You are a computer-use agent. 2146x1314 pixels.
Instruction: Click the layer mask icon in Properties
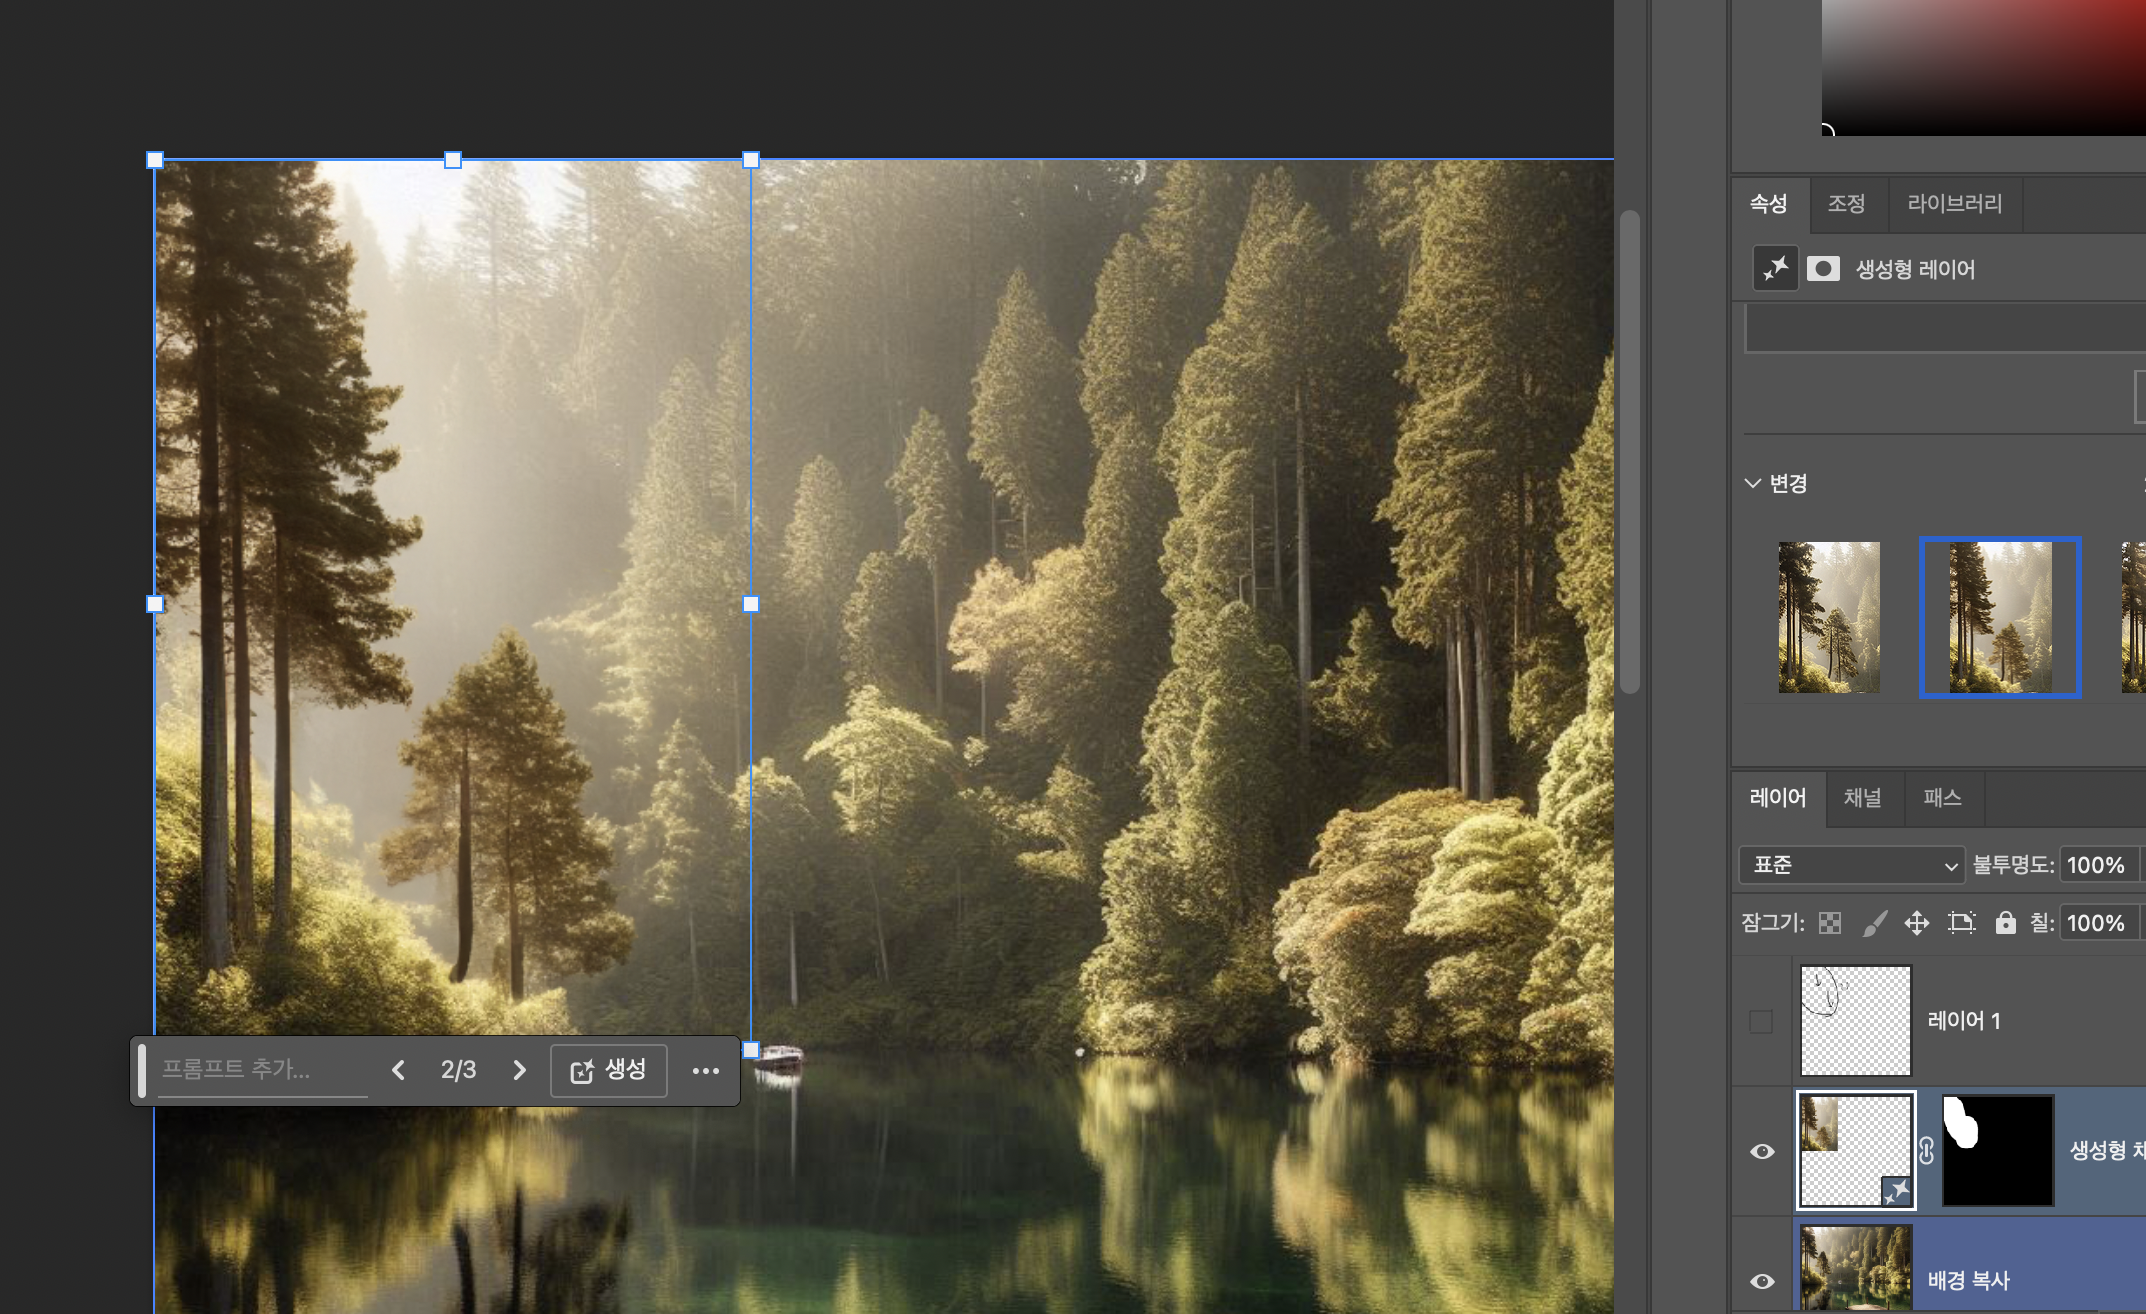[x=1823, y=269]
